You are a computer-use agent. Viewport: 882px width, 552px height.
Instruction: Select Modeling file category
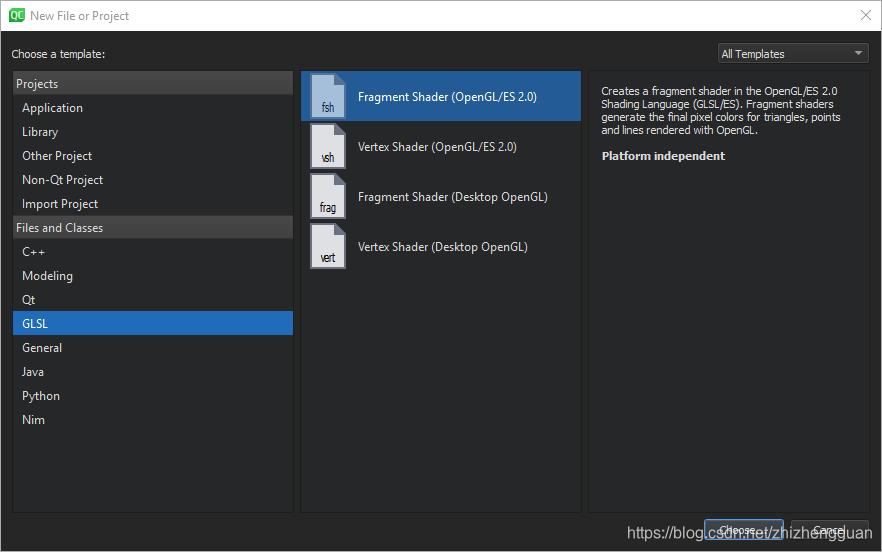153,276
